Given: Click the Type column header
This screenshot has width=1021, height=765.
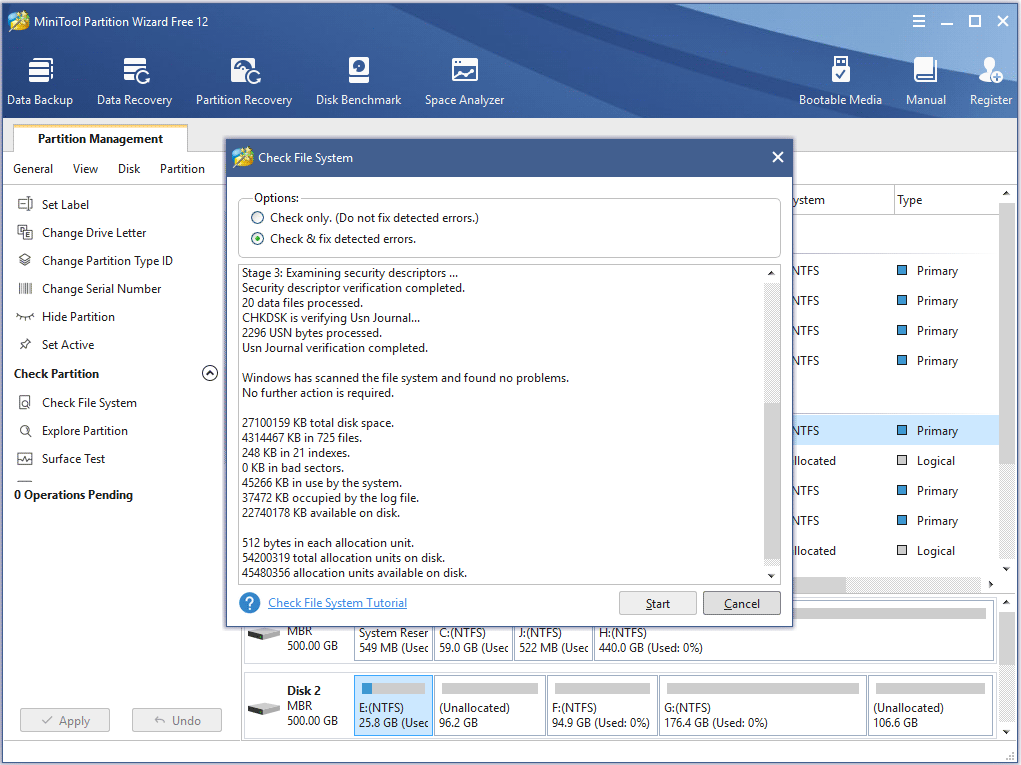Looking at the screenshot, I should click(945, 200).
